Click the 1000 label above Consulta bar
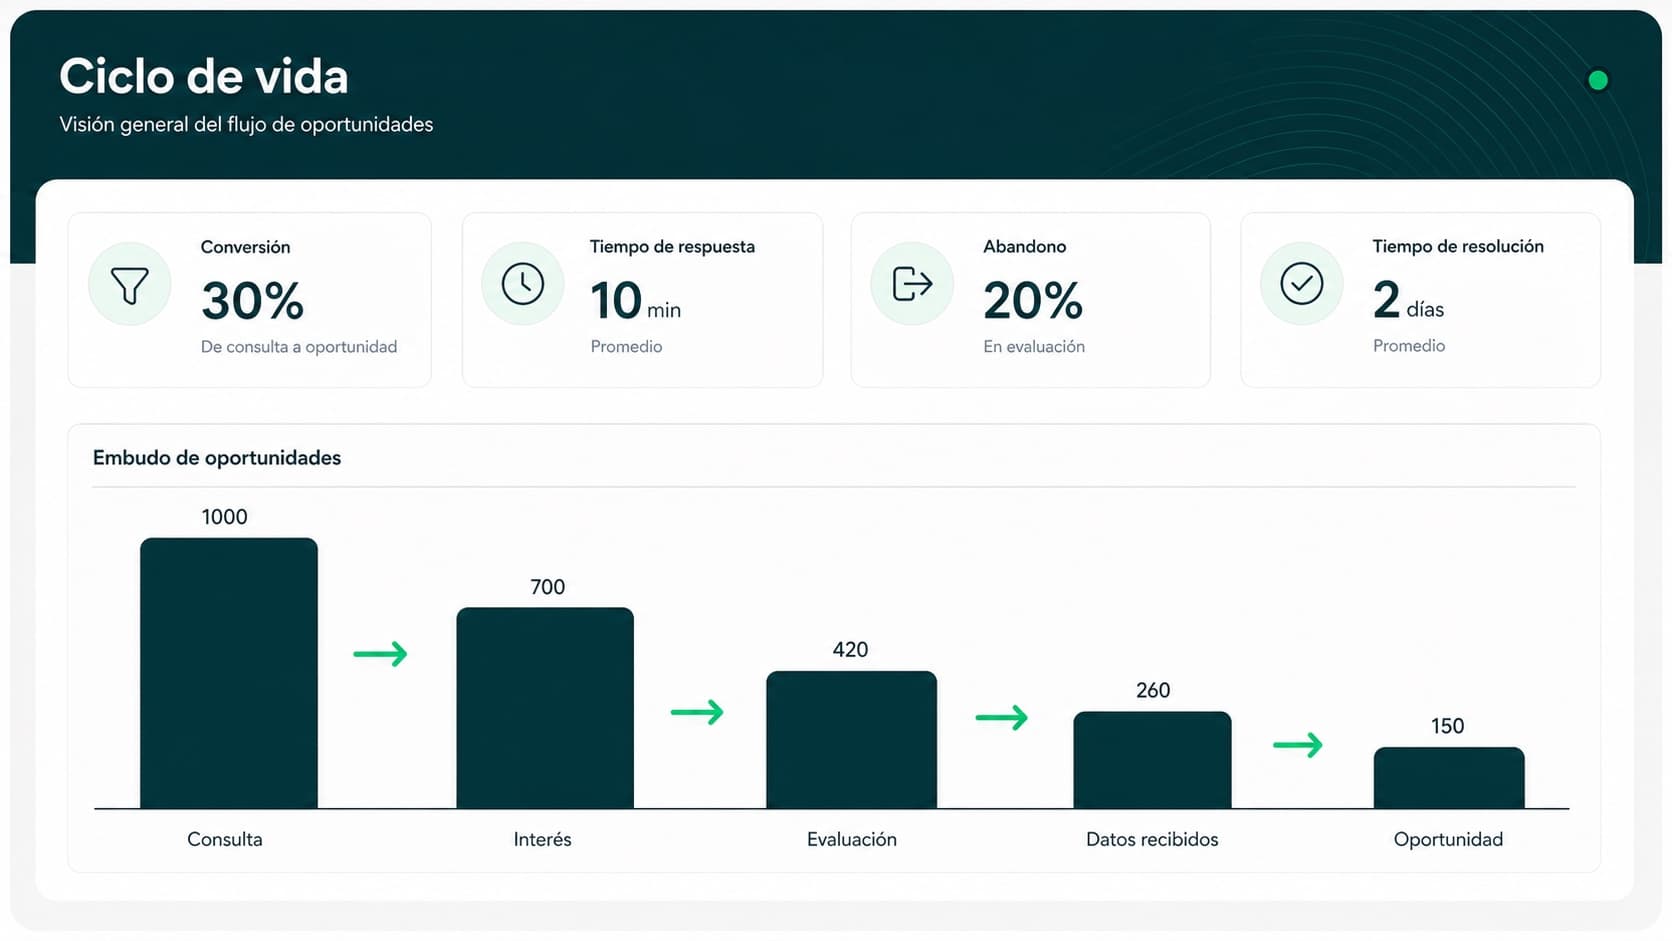The image size is (1672, 941). point(224,517)
